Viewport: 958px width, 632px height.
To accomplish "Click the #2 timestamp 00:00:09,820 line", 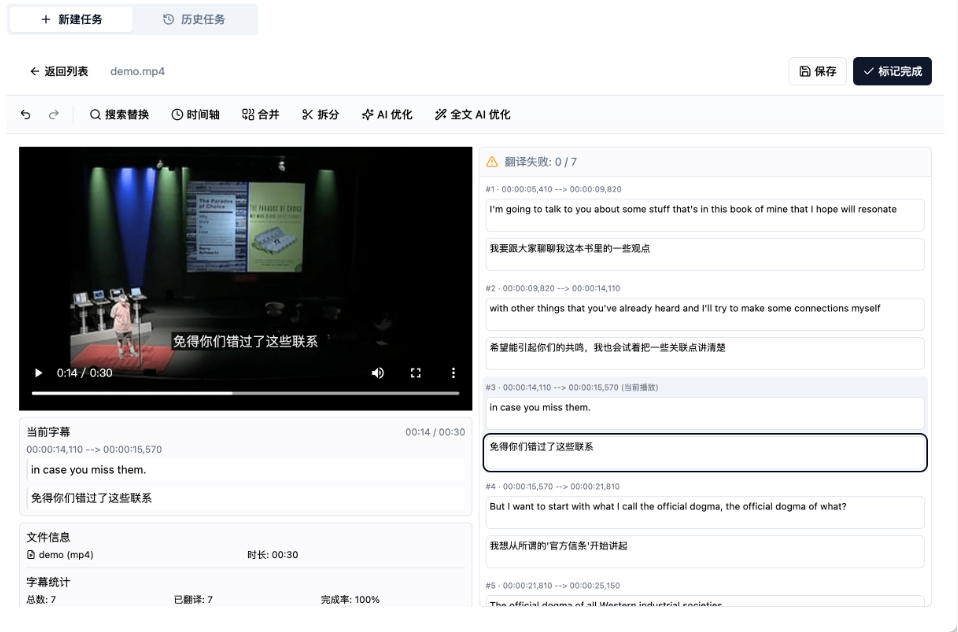I will tap(553, 288).
